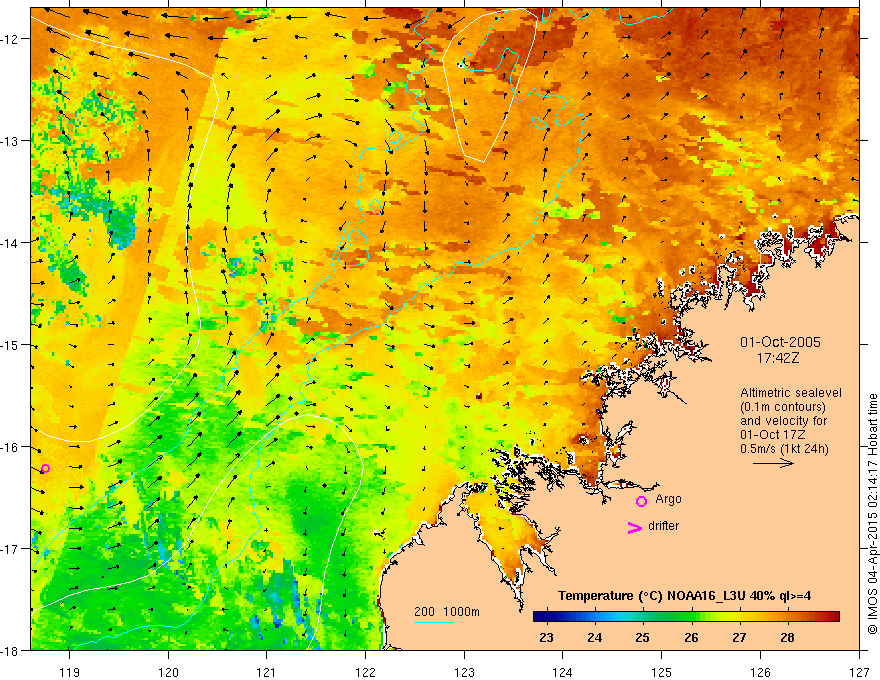Click the date text 01-Oct-2005
880x680 pixels.
coord(780,342)
